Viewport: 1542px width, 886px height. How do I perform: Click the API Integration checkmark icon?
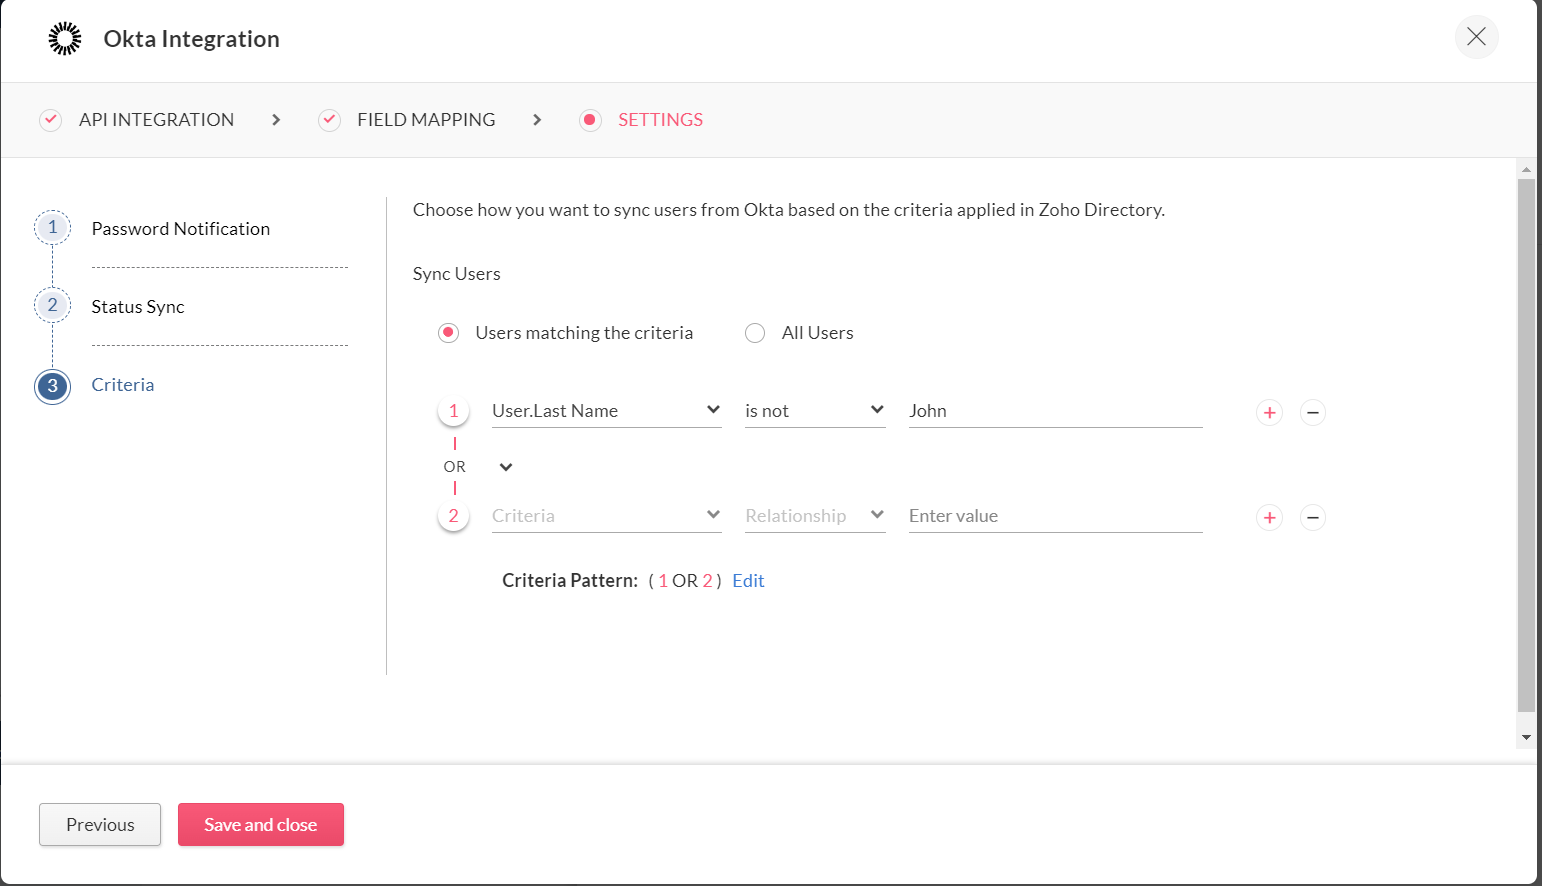click(50, 120)
